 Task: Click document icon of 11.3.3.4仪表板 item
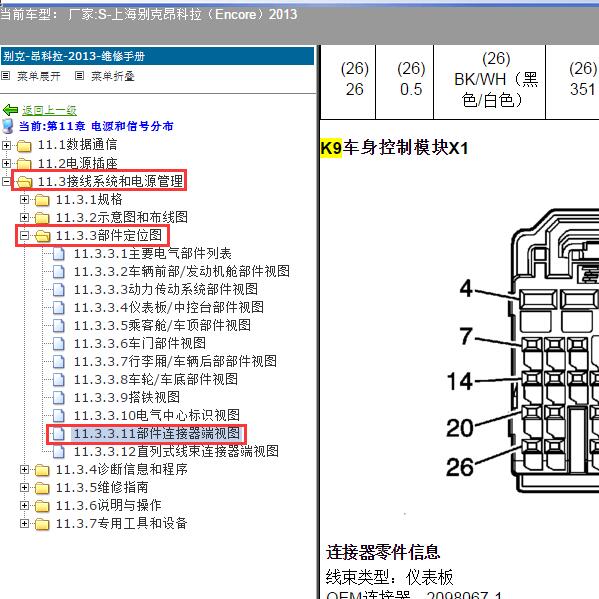(58, 308)
